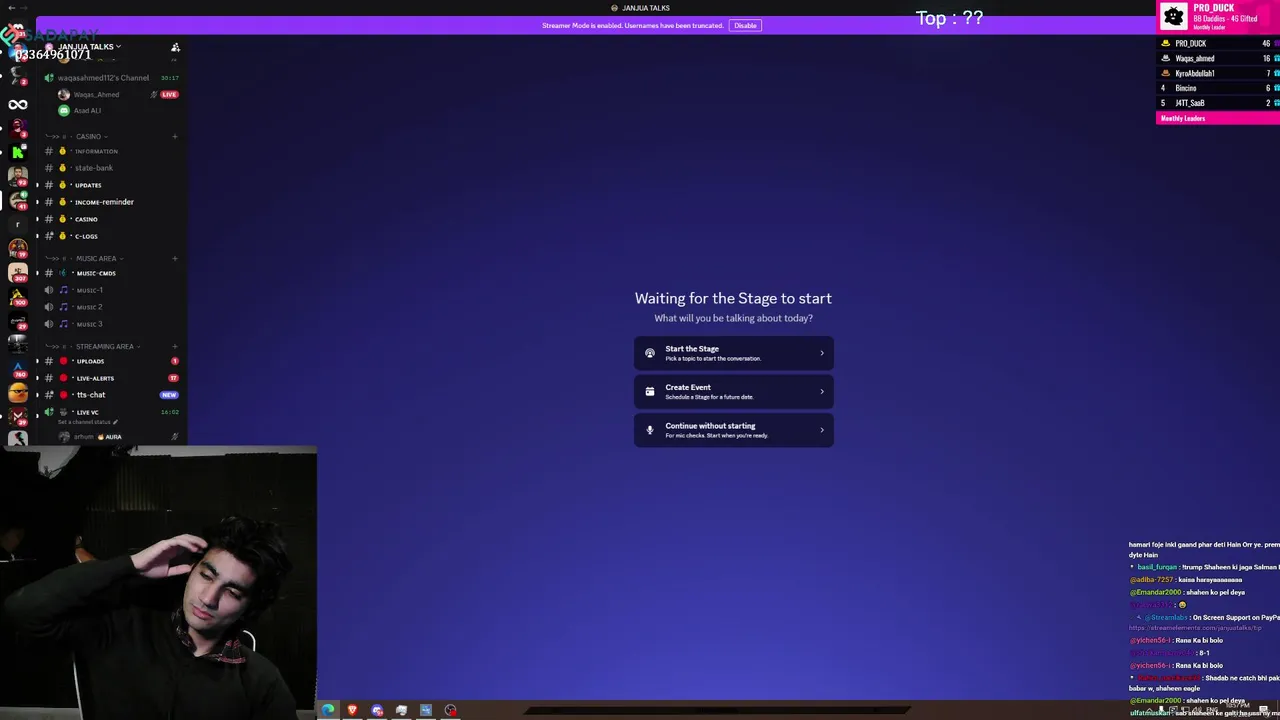Click the speaker icon of music-1 channel
Viewport: 1280px width, 720px height.
(49, 290)
